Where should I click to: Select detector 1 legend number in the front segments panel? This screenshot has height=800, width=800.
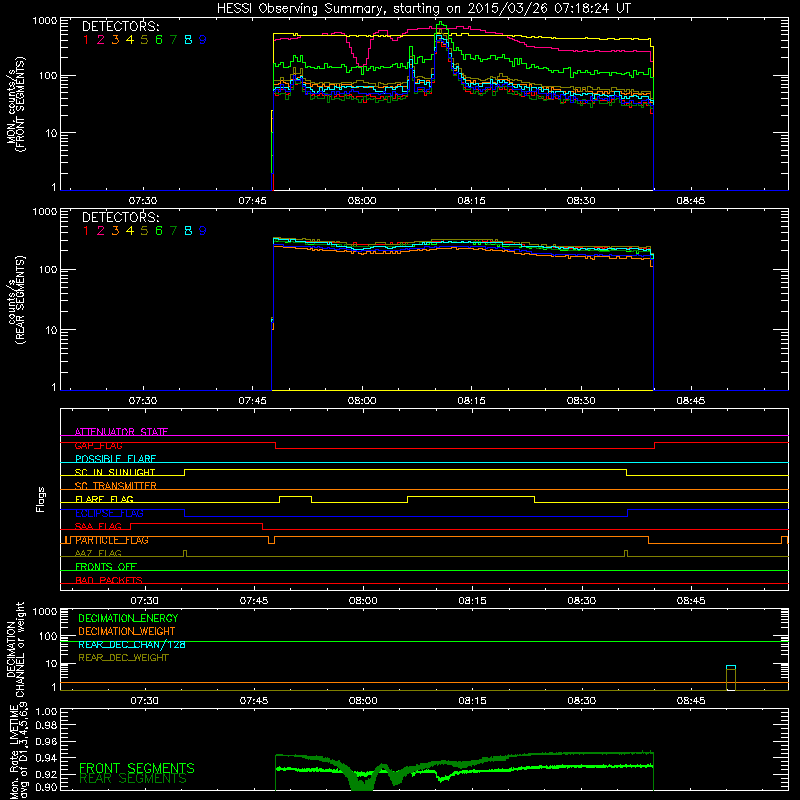tap(86, 40)
